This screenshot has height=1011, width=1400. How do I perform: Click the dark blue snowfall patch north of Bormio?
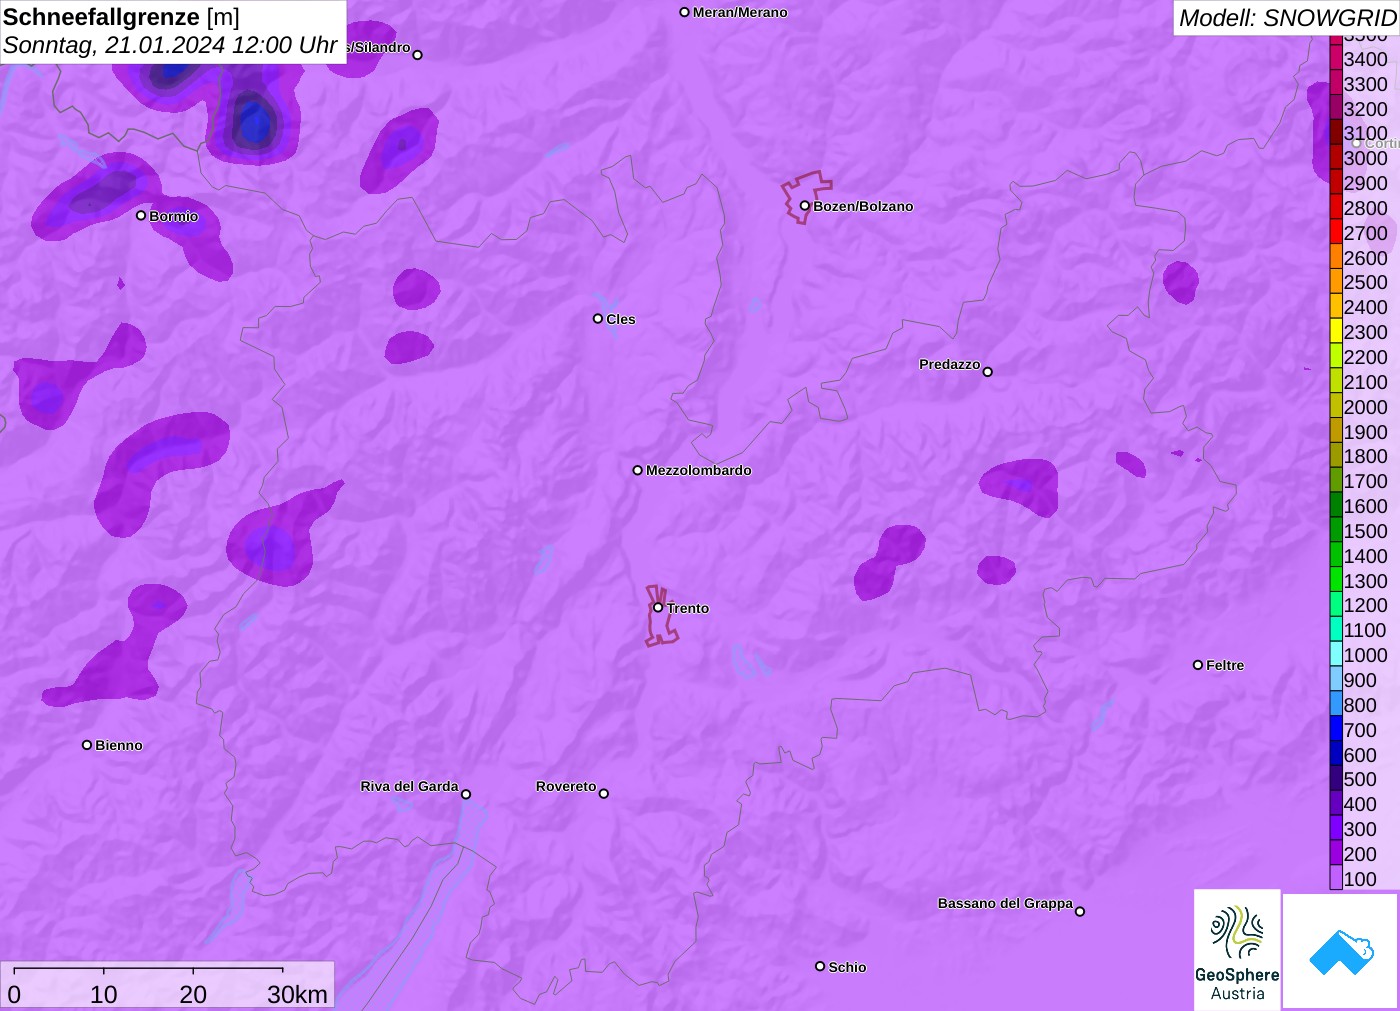coord(254,122)
